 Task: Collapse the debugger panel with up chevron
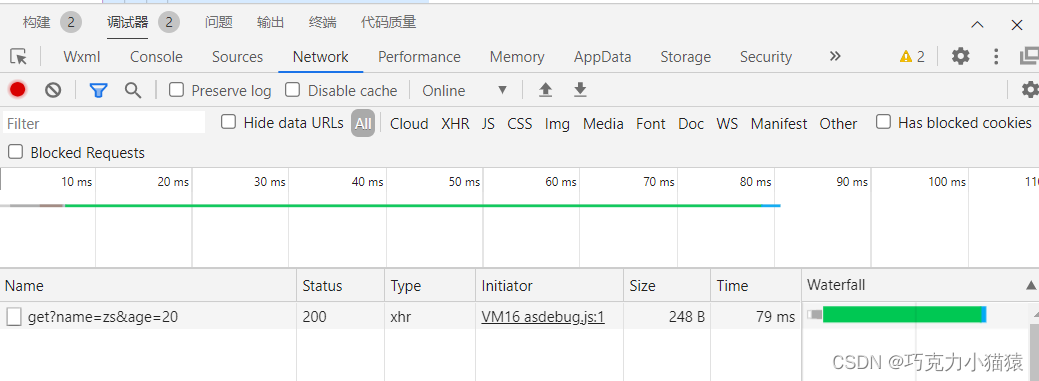click(x=977, y=25)
